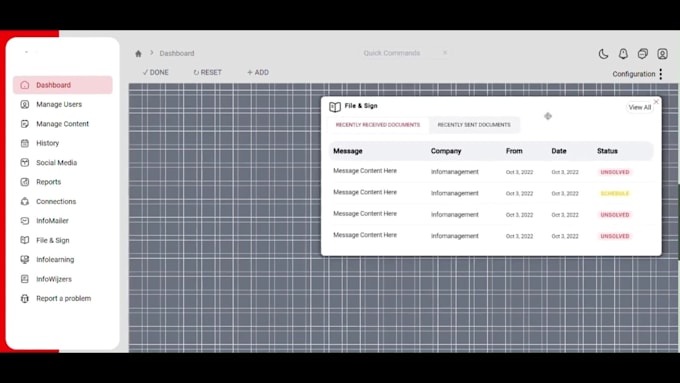Click the Reports icon
The width and height of the screenshot is (680, 383).
(25, 182)
